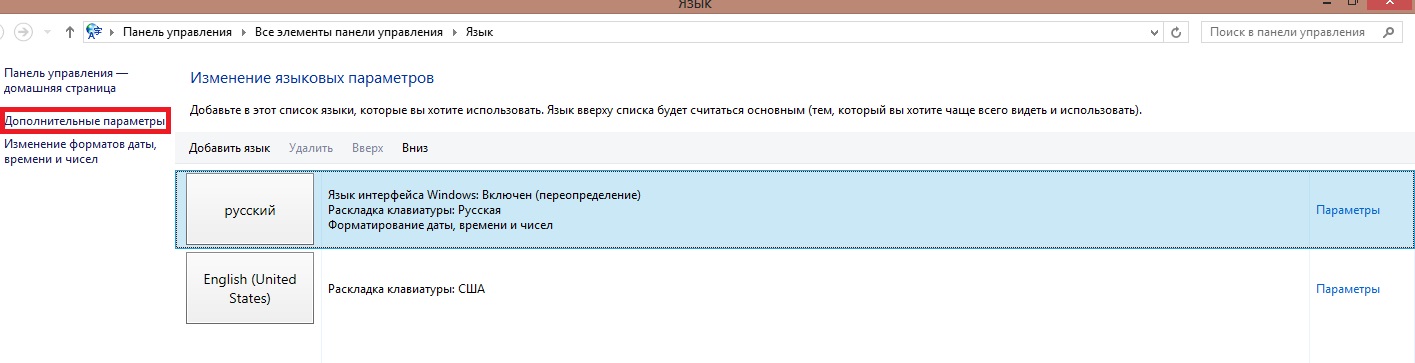The width and height of the screenshot is (1415, 363).
Task: Open "Параметры" for English (United States)
Action: [1348, 289]
